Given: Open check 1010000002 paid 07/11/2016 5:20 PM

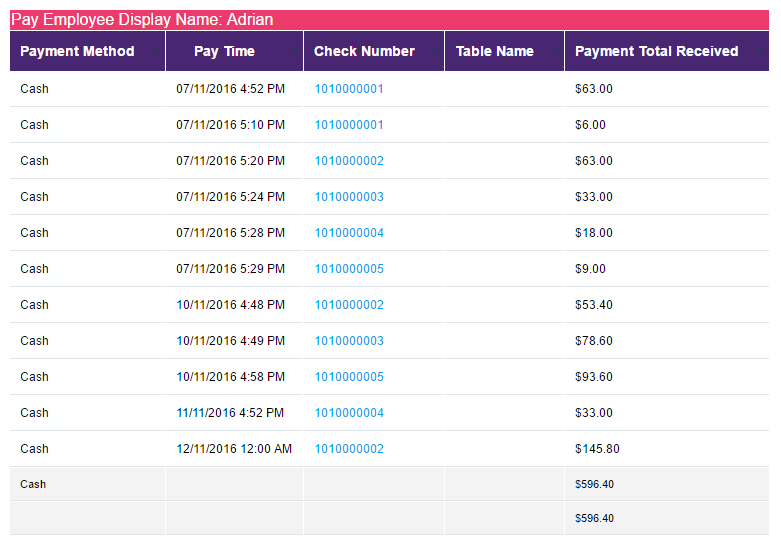Looking at the screenshot, I should click(x=349, y=161).
